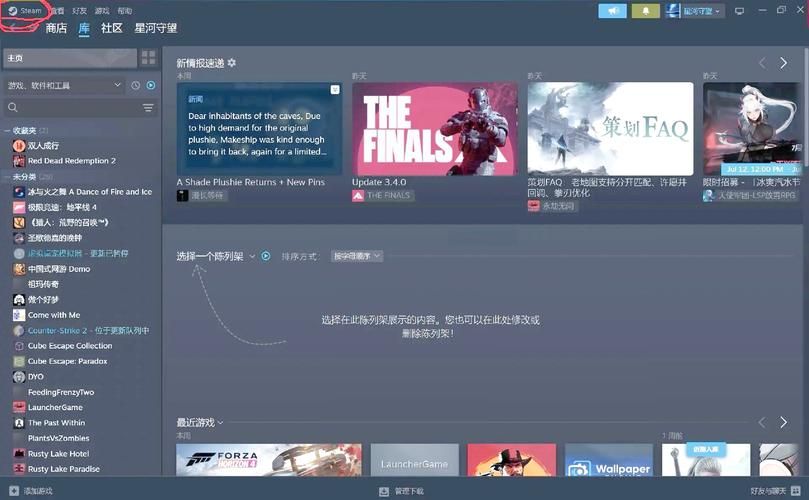Click the announcements megaphone icon
The width and height of the screenshot is (809, 500).
612,11
